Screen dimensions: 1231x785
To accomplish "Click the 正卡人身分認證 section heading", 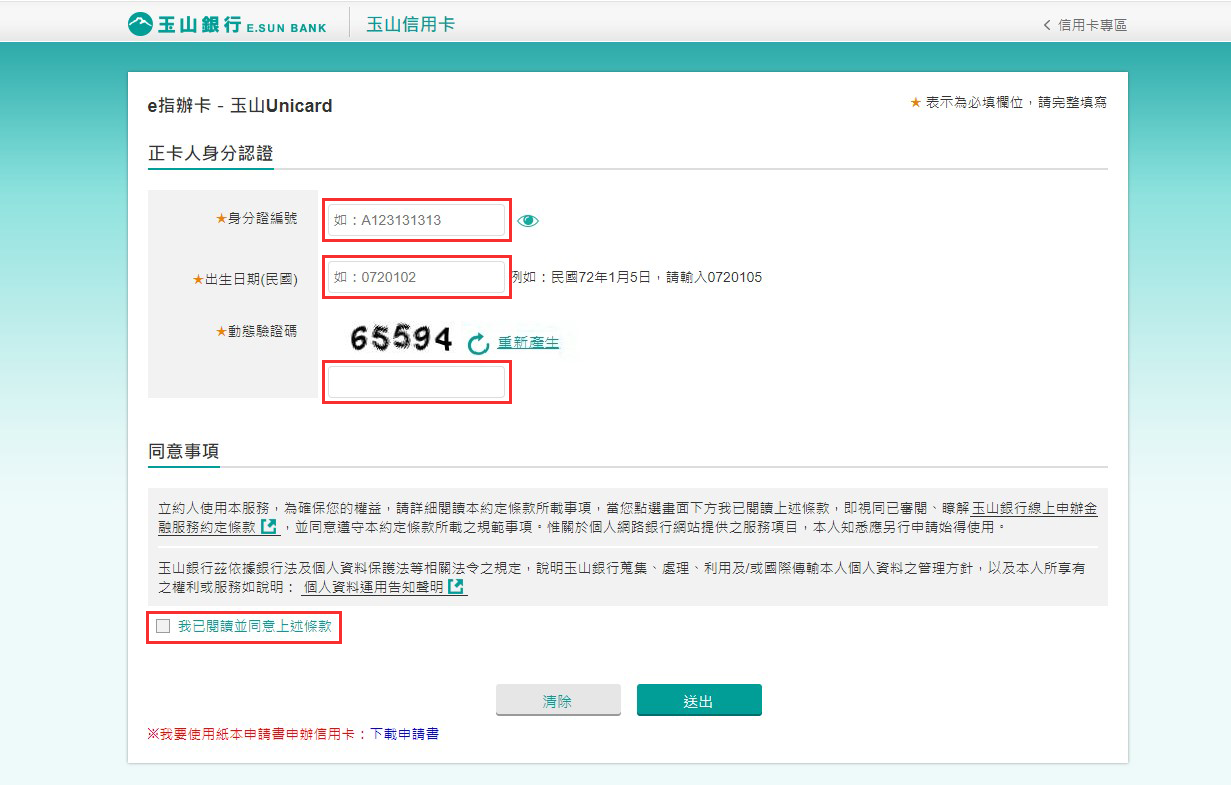I will (x=211, y=154).
